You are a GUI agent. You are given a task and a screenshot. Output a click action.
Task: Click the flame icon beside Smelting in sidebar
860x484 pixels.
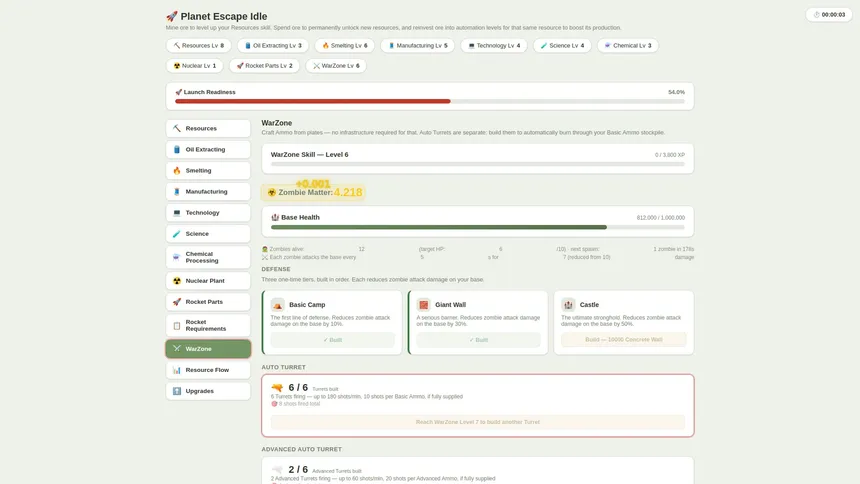pyautogui.click(x=177, y=171)
